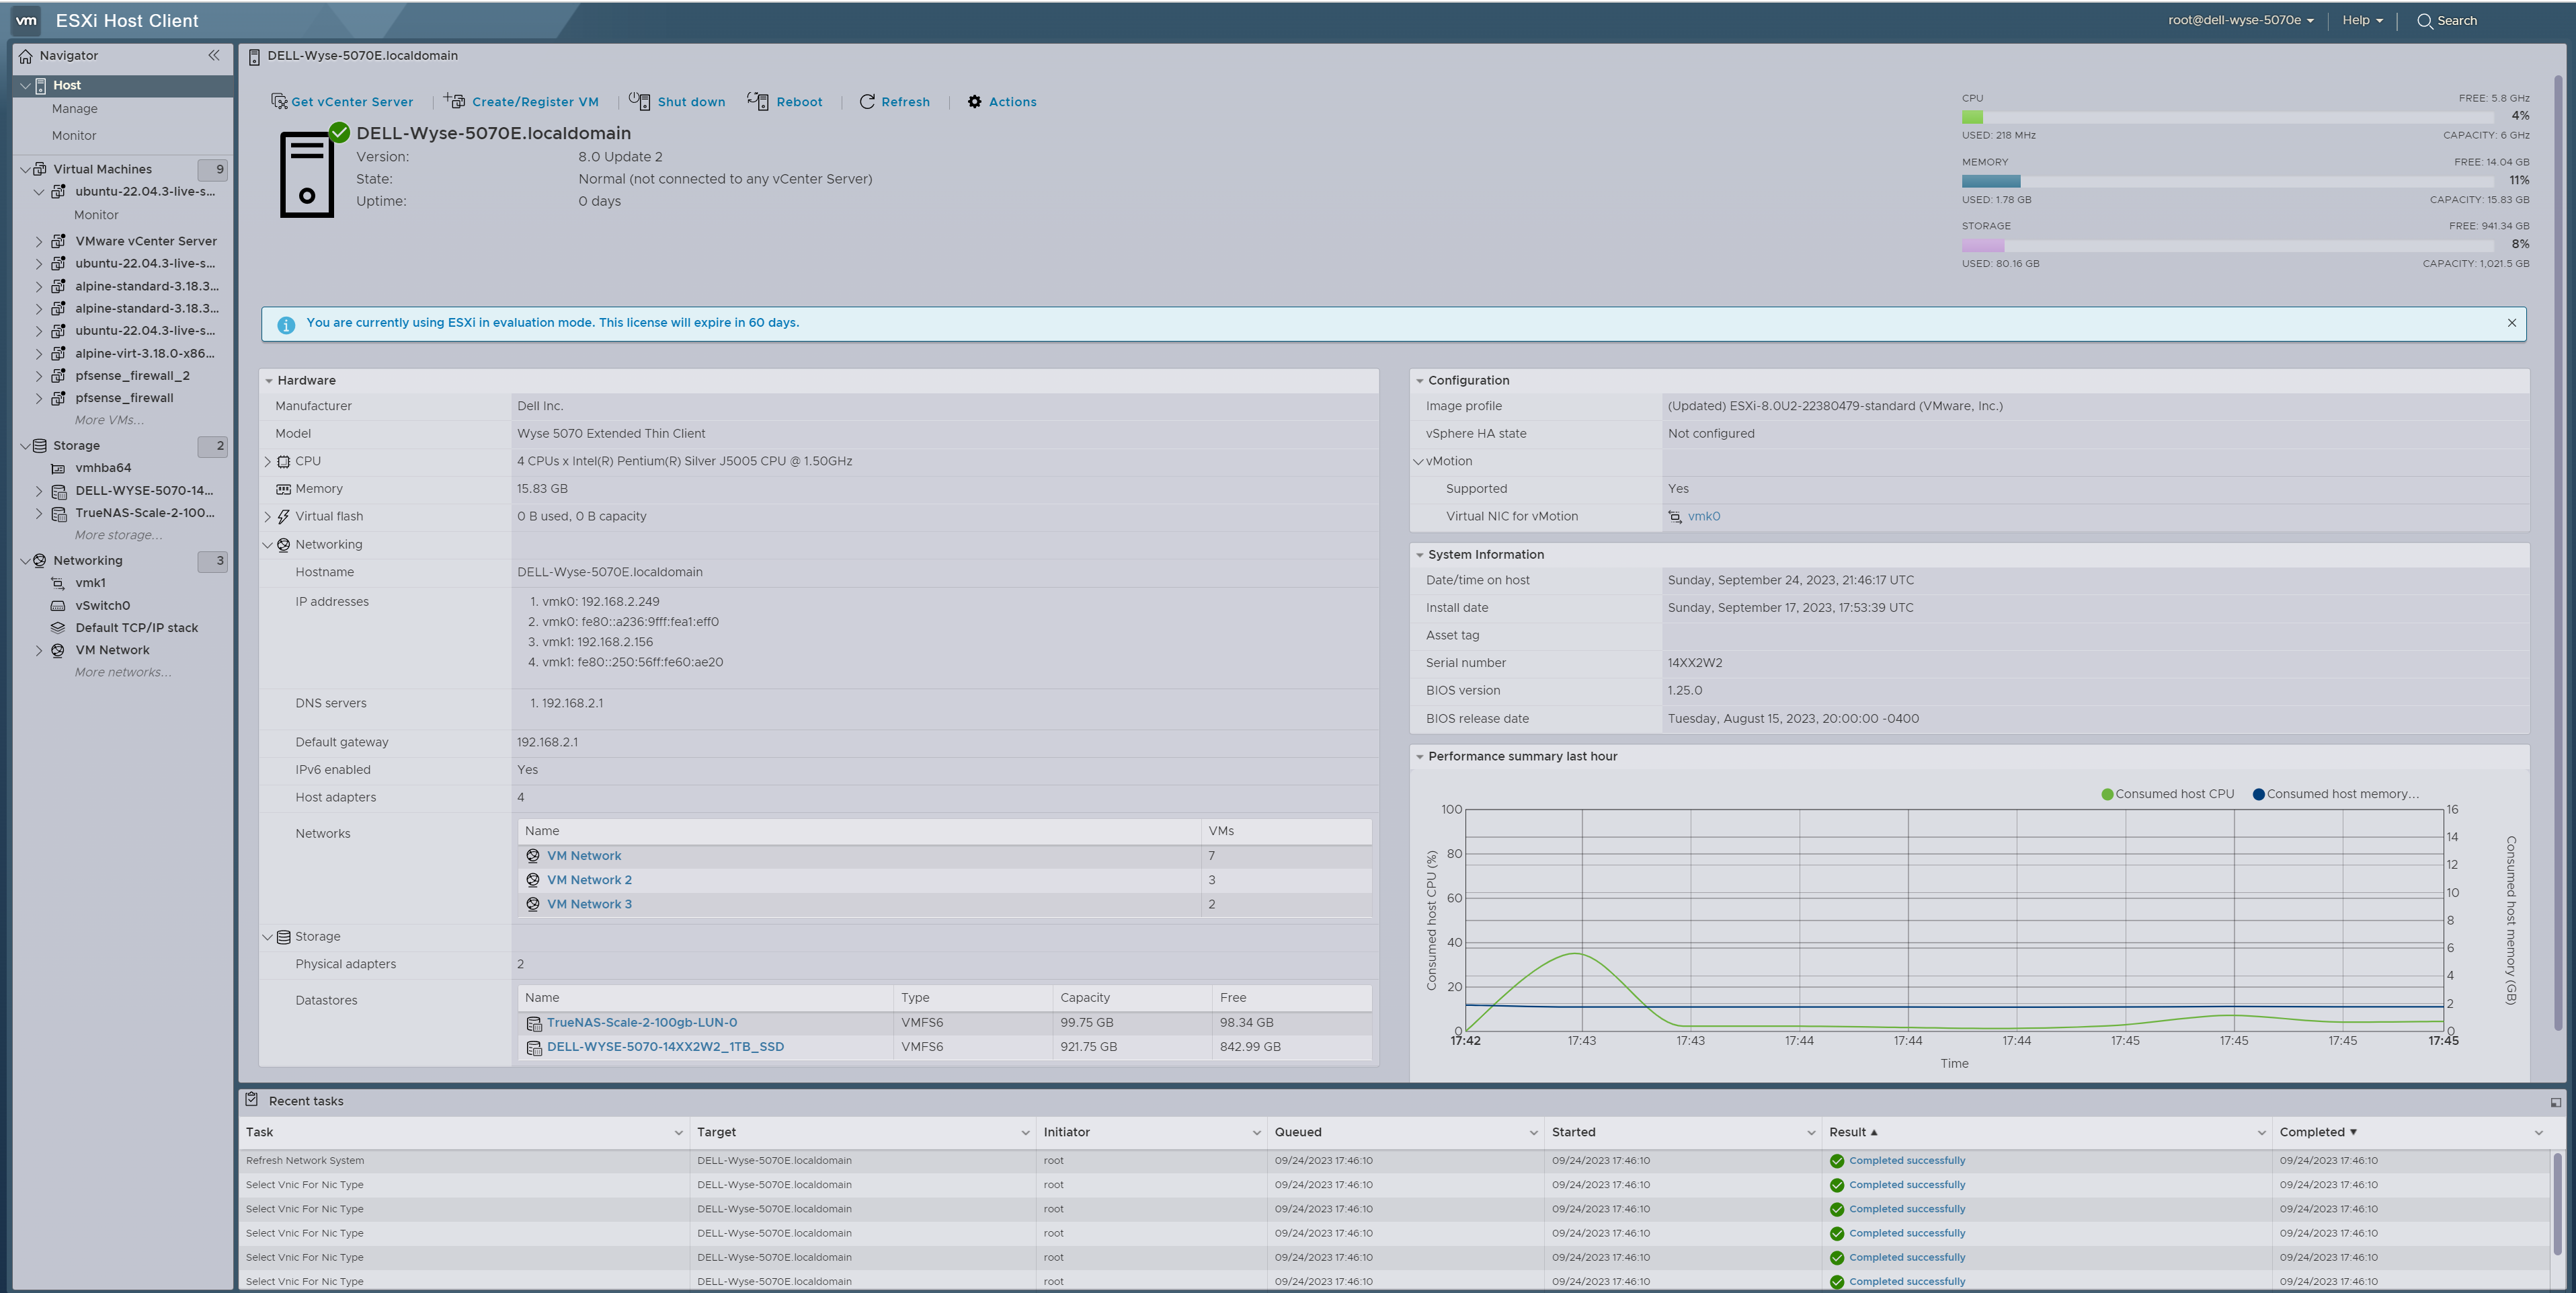Click the purple storage usage bar

coord(1982,245)
